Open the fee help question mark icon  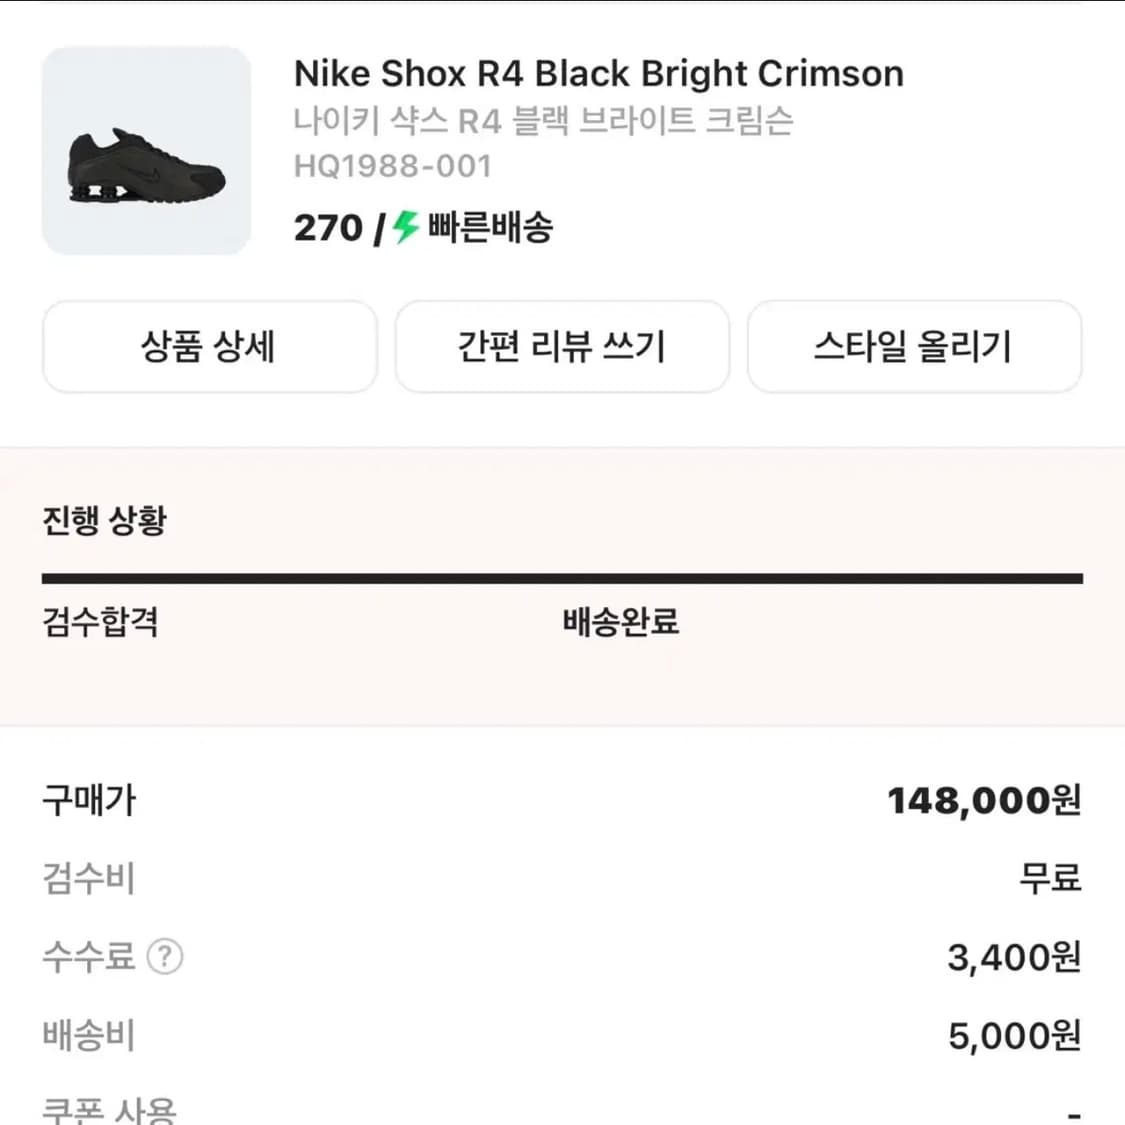coord(166,958)
